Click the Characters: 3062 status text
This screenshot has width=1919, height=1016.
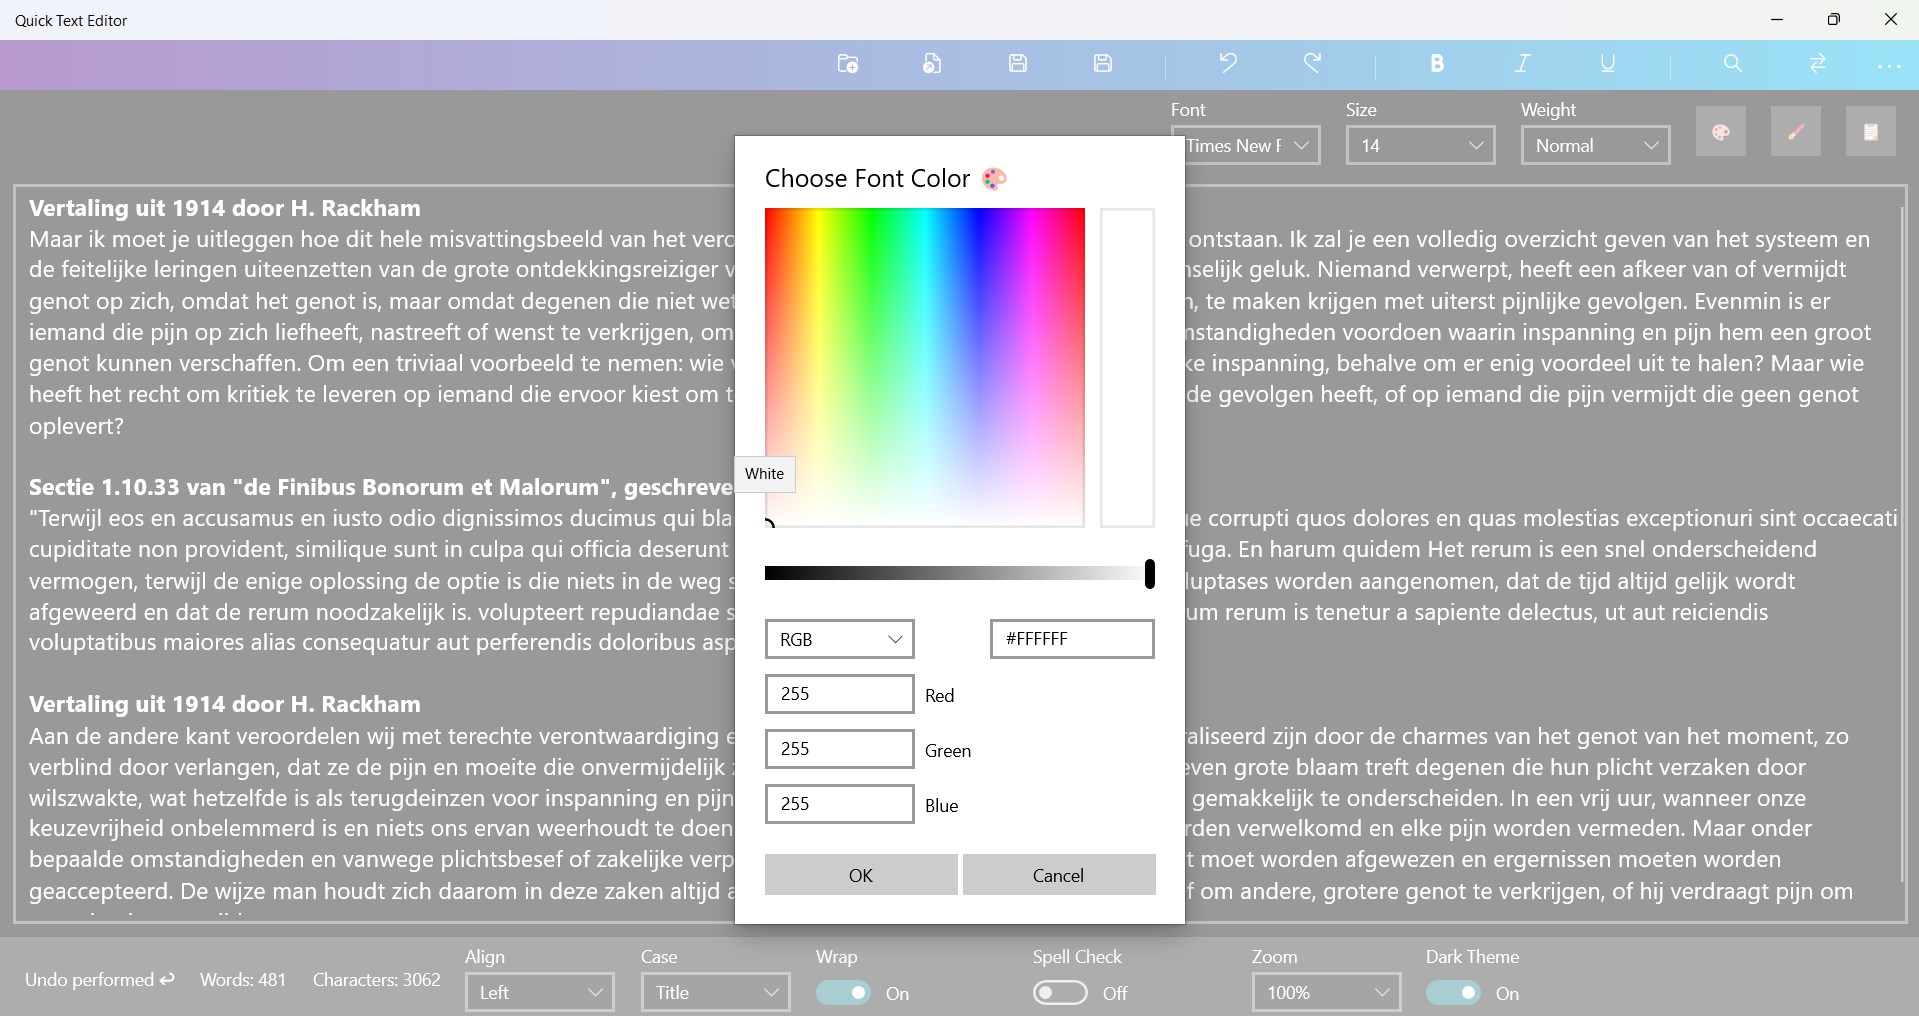click(x=377, y=980)
